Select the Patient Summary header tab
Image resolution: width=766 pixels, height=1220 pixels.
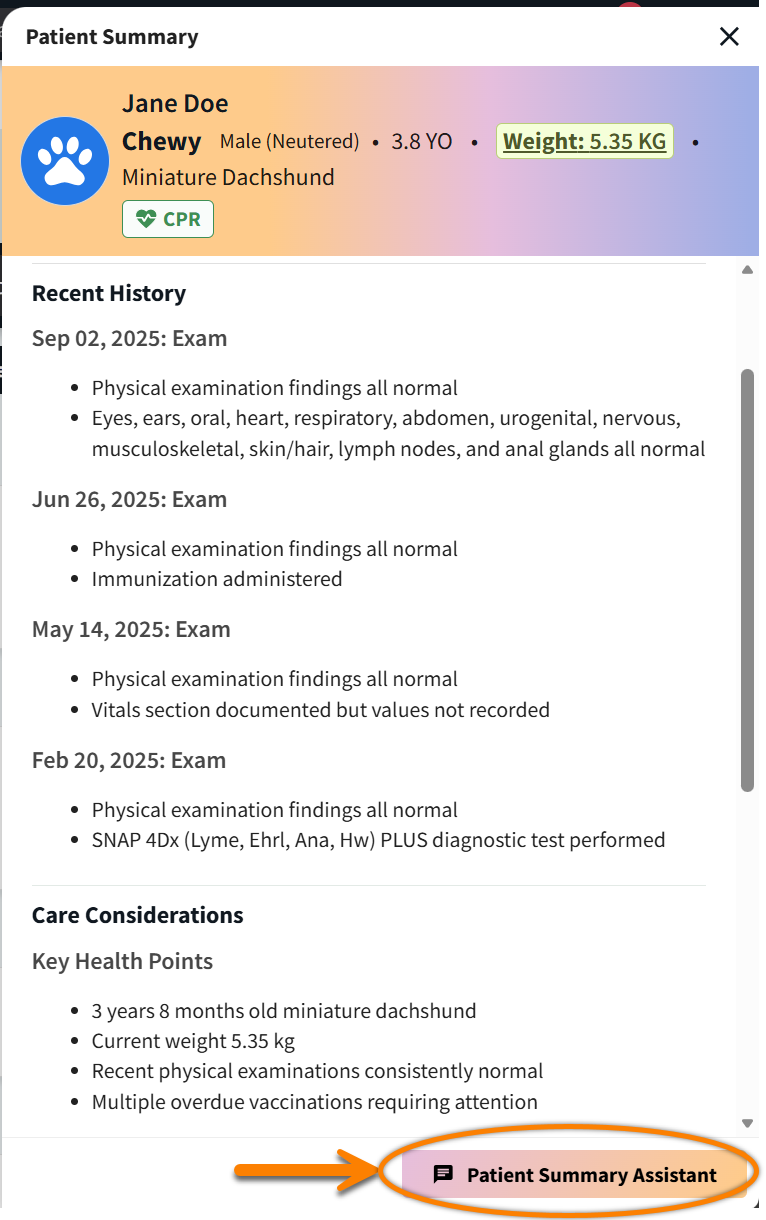(x=111, y=36)
